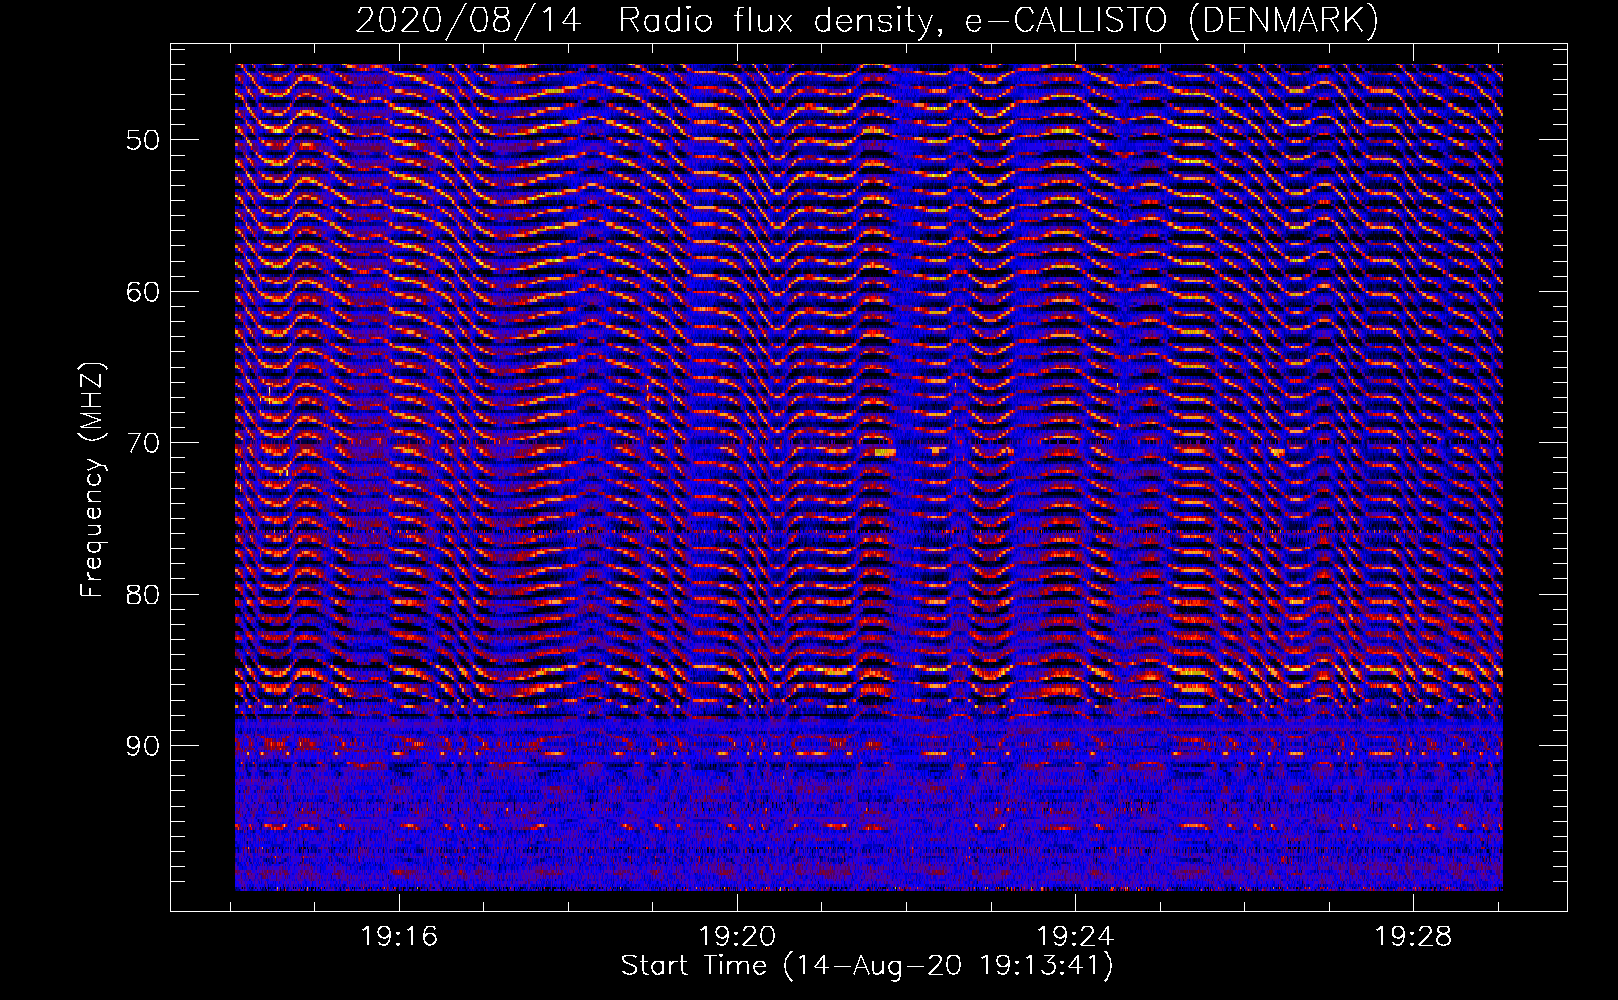The height and width of the screenshot is (1000, 1618).
Task: Click the 80 MHz frequency tick label
Action: (x=141, y=594)
